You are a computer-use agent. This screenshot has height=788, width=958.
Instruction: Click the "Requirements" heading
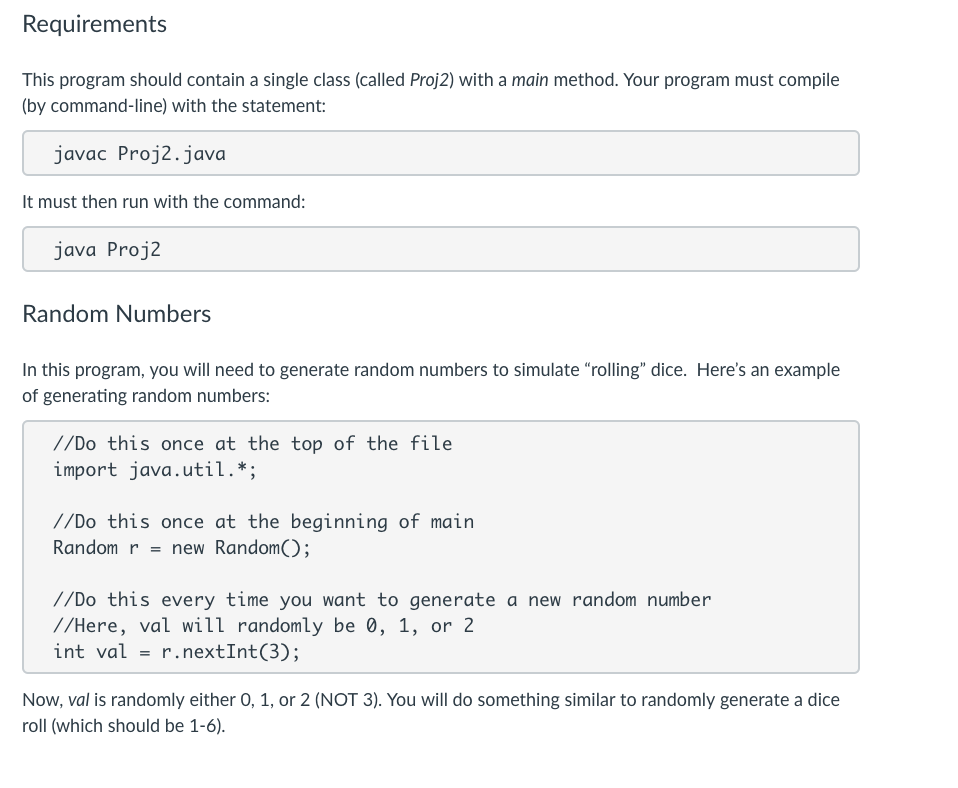click(x=94, y=25)
